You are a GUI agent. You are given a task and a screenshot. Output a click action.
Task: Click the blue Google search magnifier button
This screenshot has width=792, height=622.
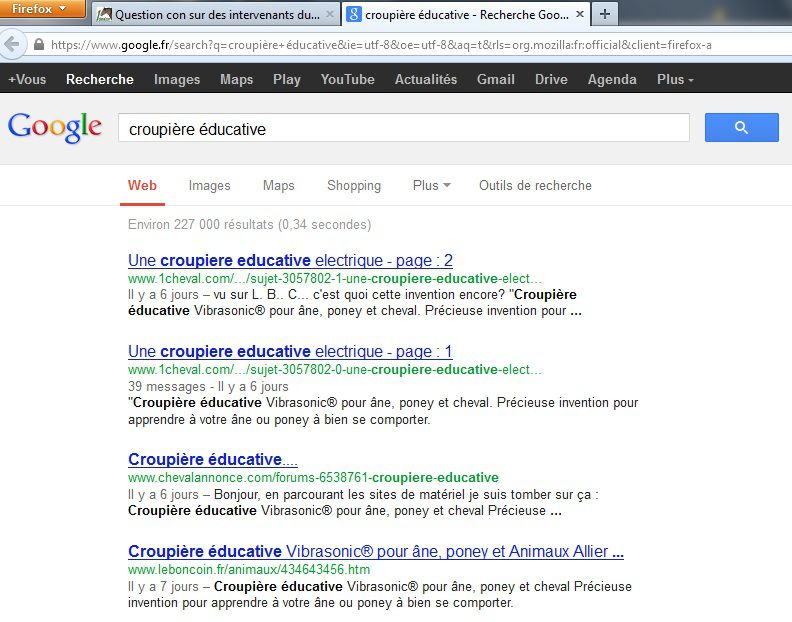click(x=741, y=128)
